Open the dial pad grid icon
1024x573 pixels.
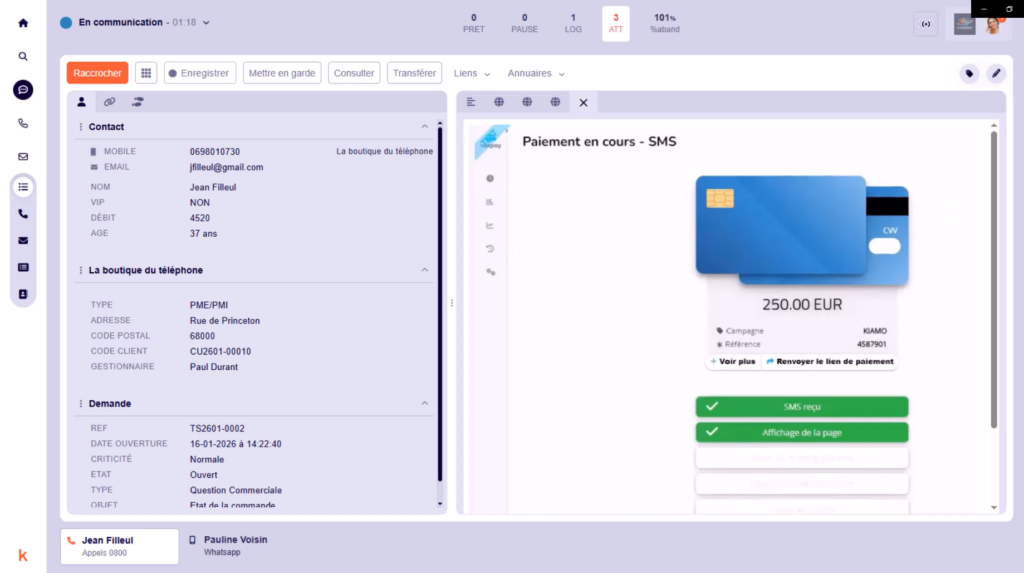(146, 73)
